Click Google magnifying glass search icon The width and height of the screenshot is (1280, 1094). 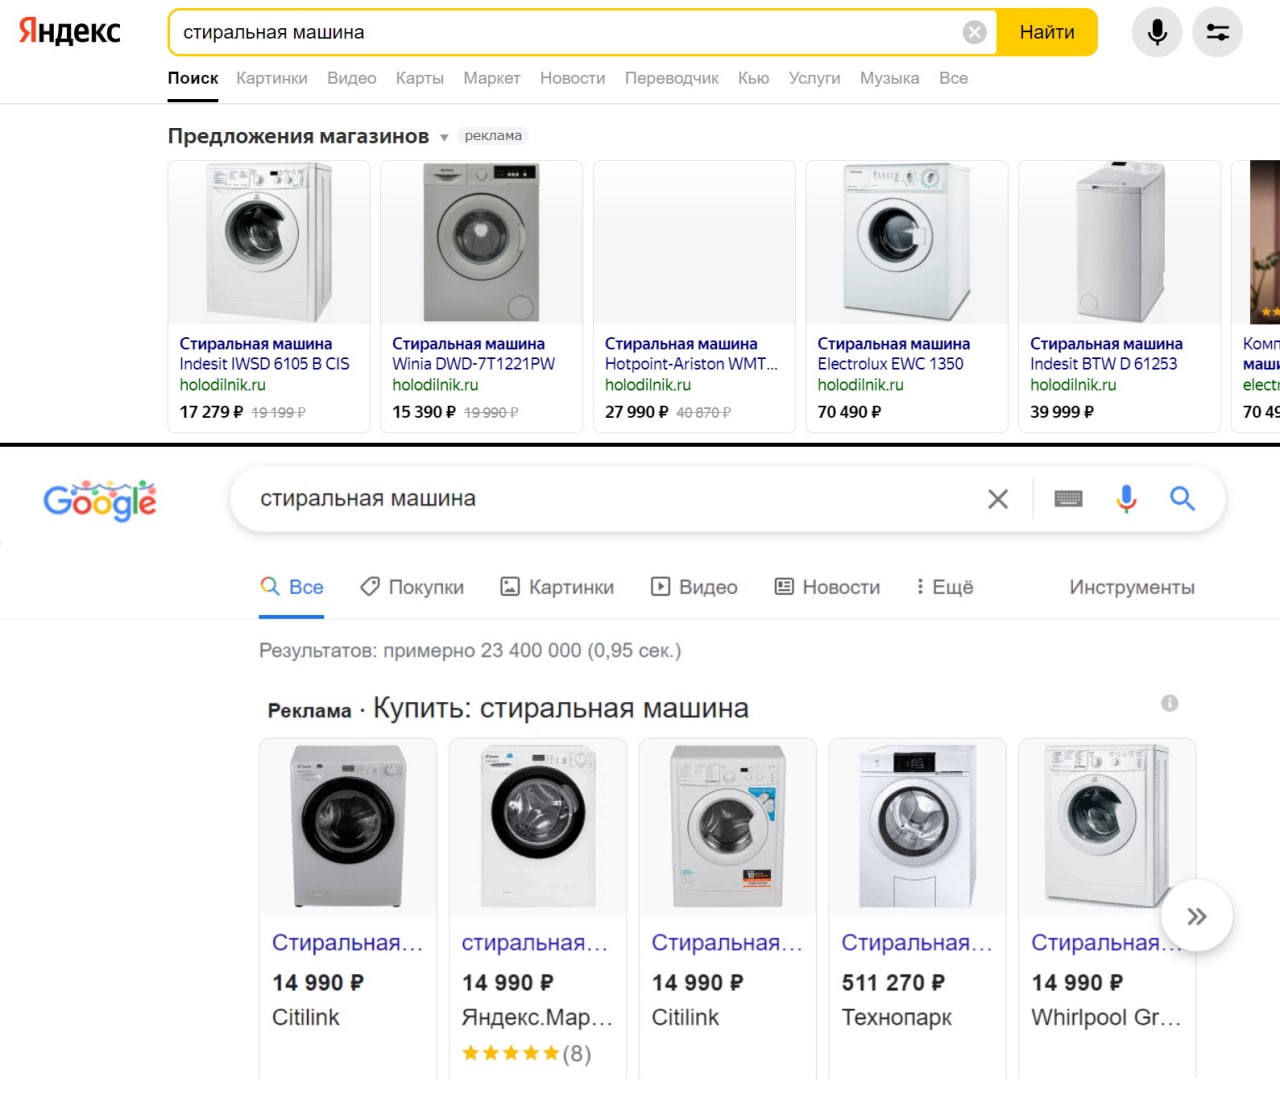(1182, 498)
